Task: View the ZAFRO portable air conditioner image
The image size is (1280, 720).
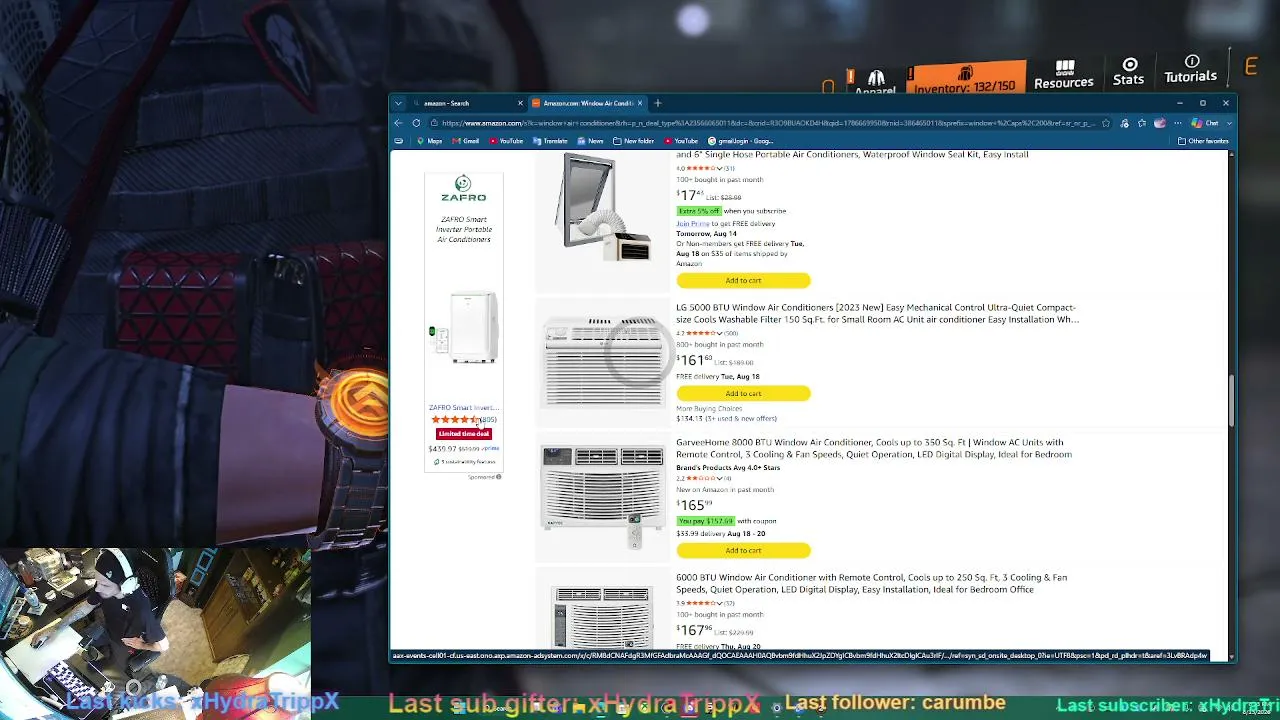Action: coord(463,329)
